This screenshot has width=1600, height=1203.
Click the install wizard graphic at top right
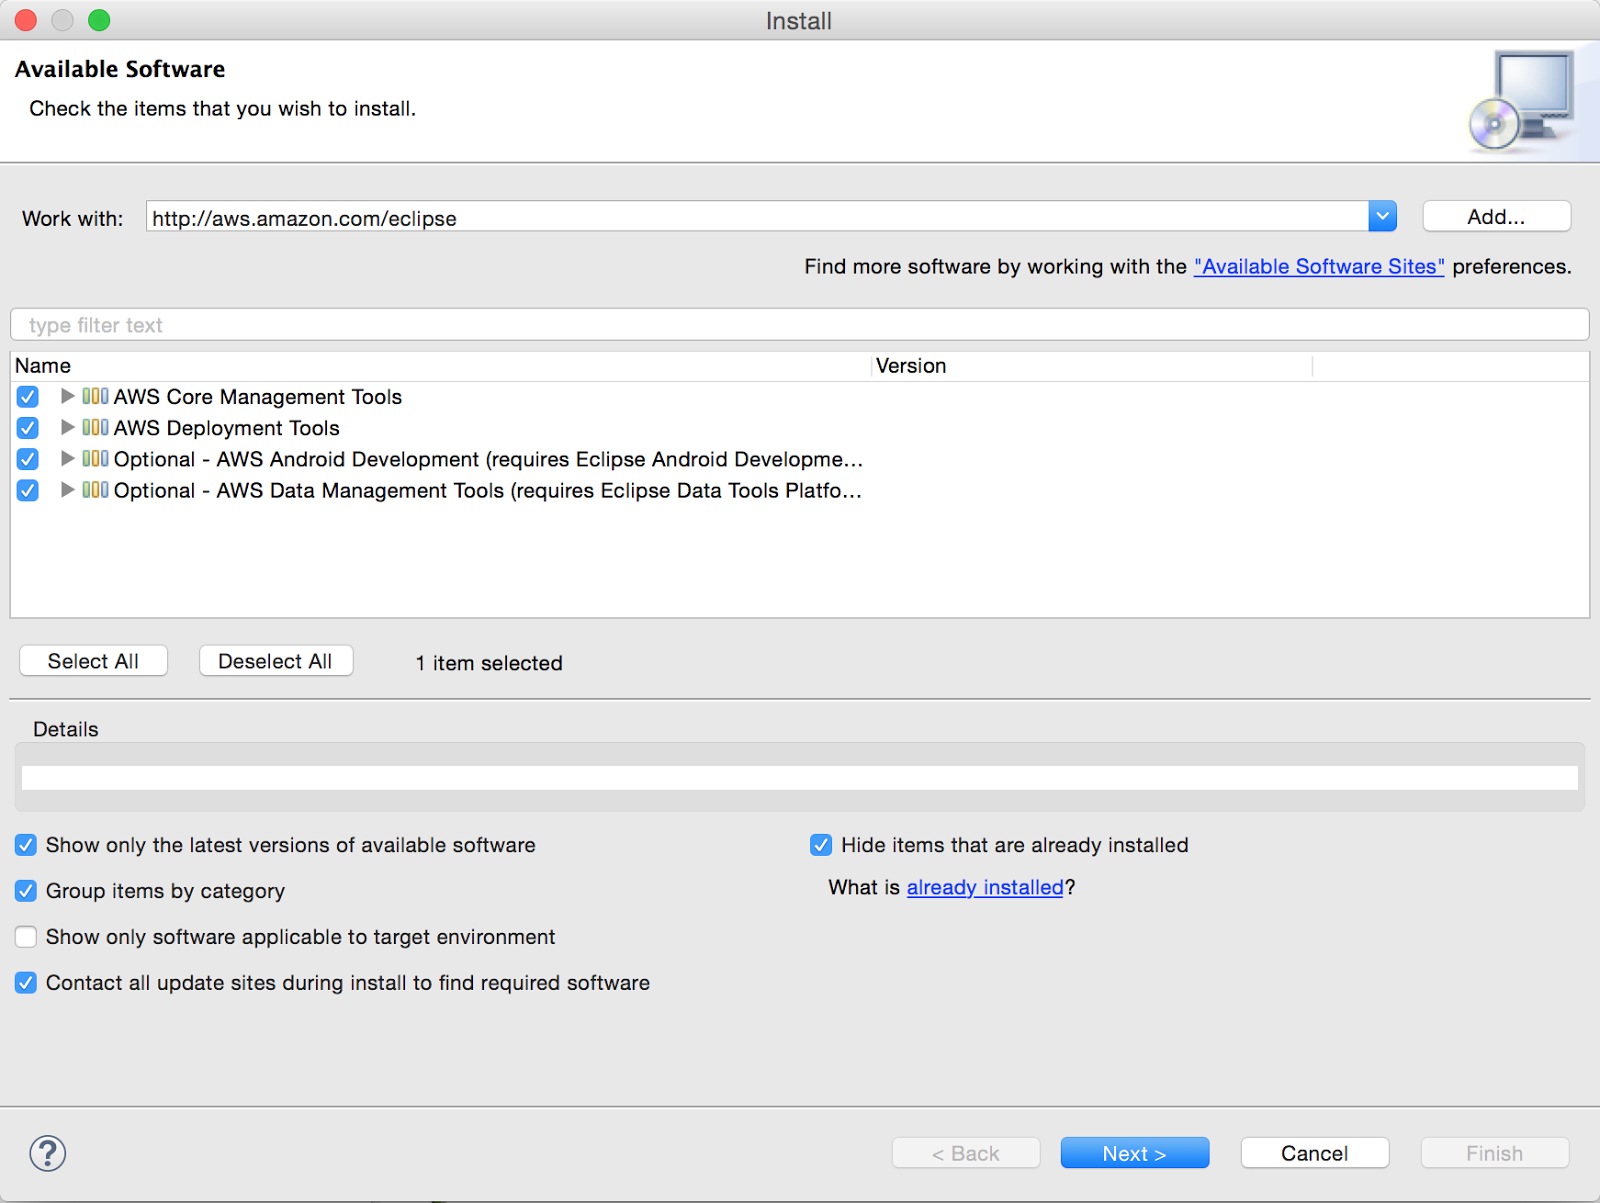pyautogui.click(x=1522, y=100)
